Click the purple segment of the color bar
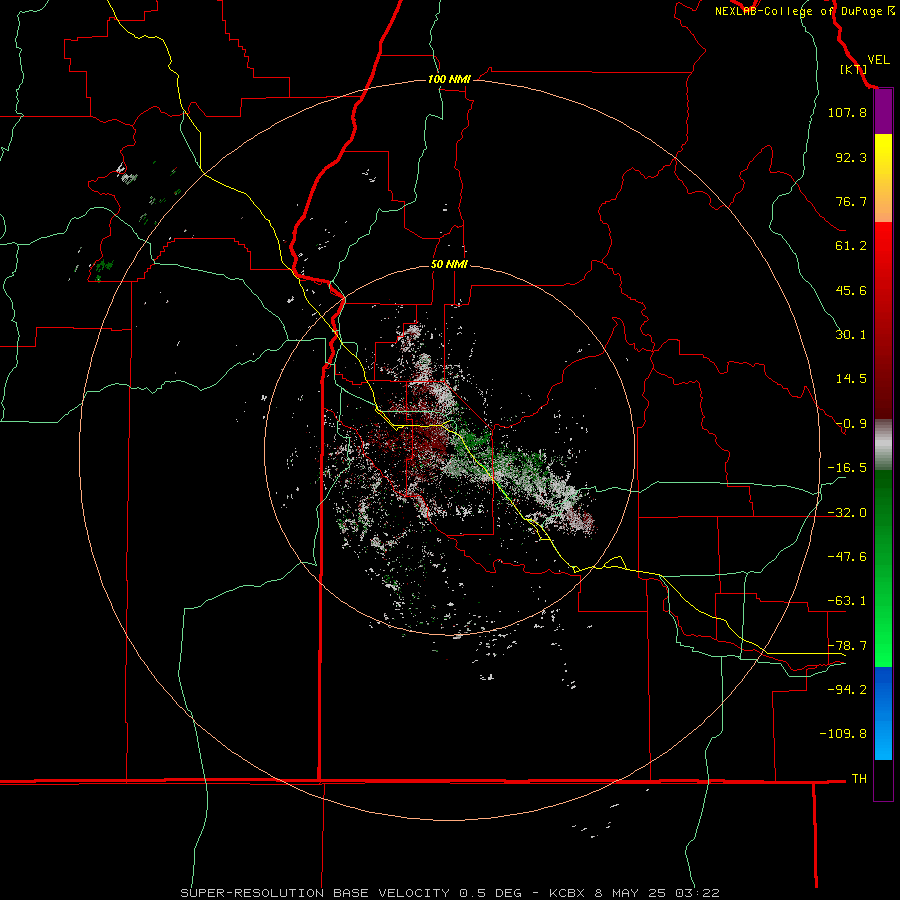Viewport: 900px width, 900px height. click(883, 112)
